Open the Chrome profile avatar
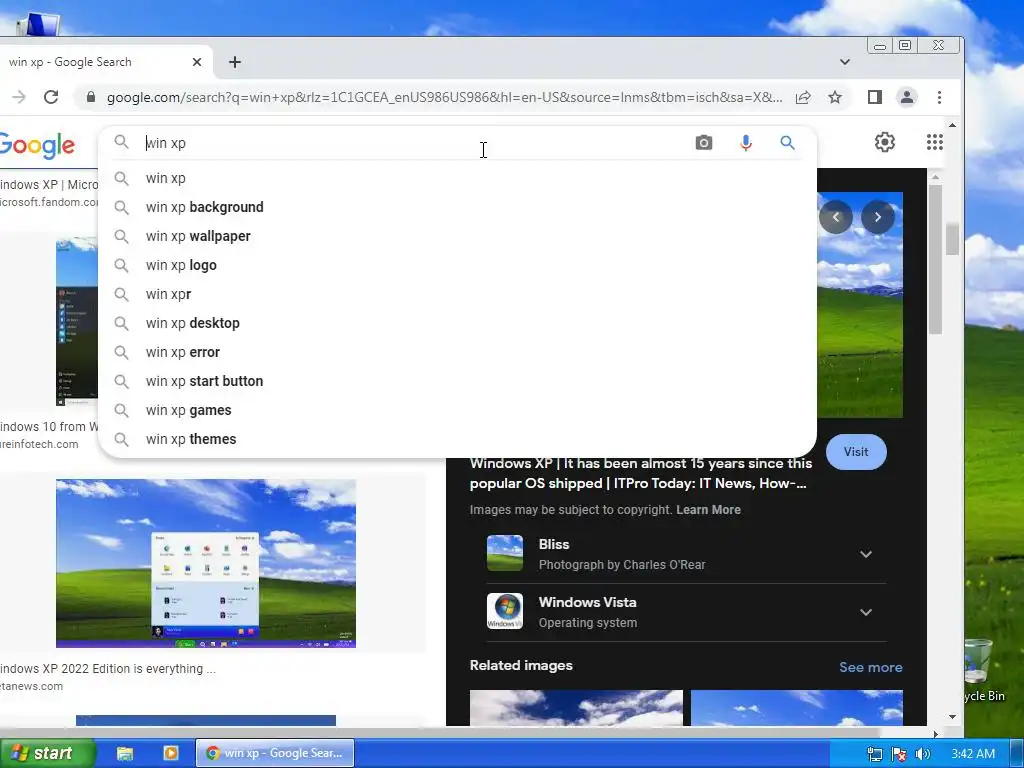Screen dimensions: 1024x768 coord(906,97)
